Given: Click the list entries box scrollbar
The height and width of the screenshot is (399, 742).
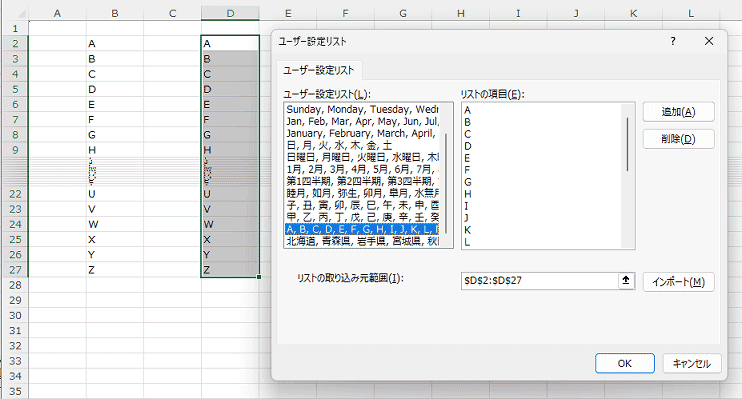Looking at the screenshot, I should coord(628,175).
